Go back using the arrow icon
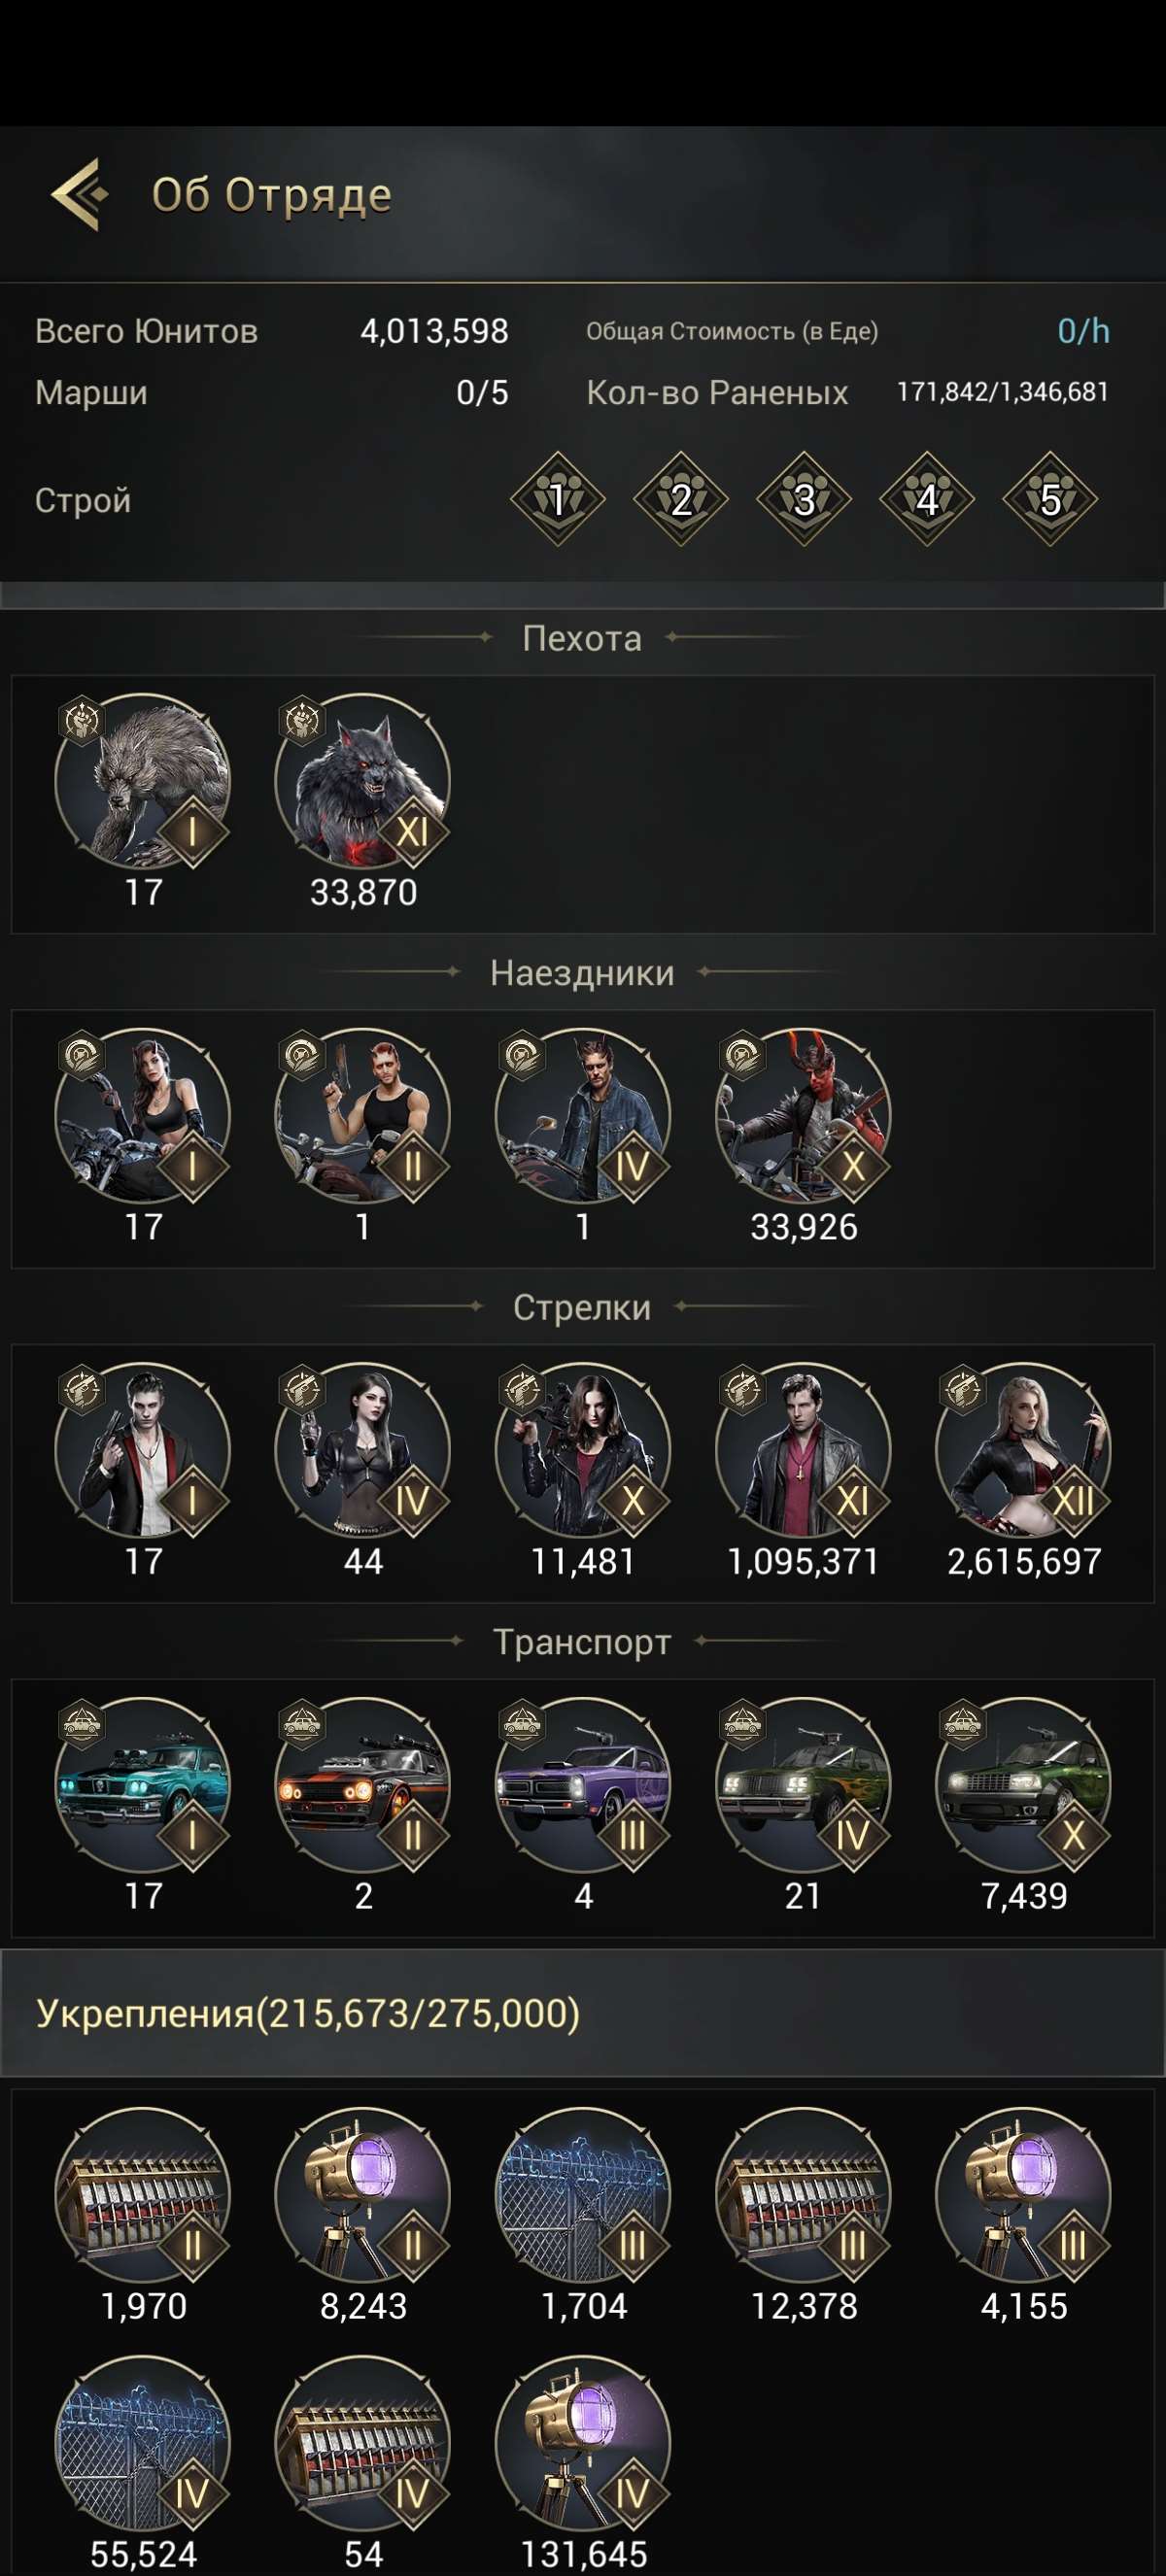This screenshot has height=2576, width=1166. pyautogui.click(x=79, y=194)
